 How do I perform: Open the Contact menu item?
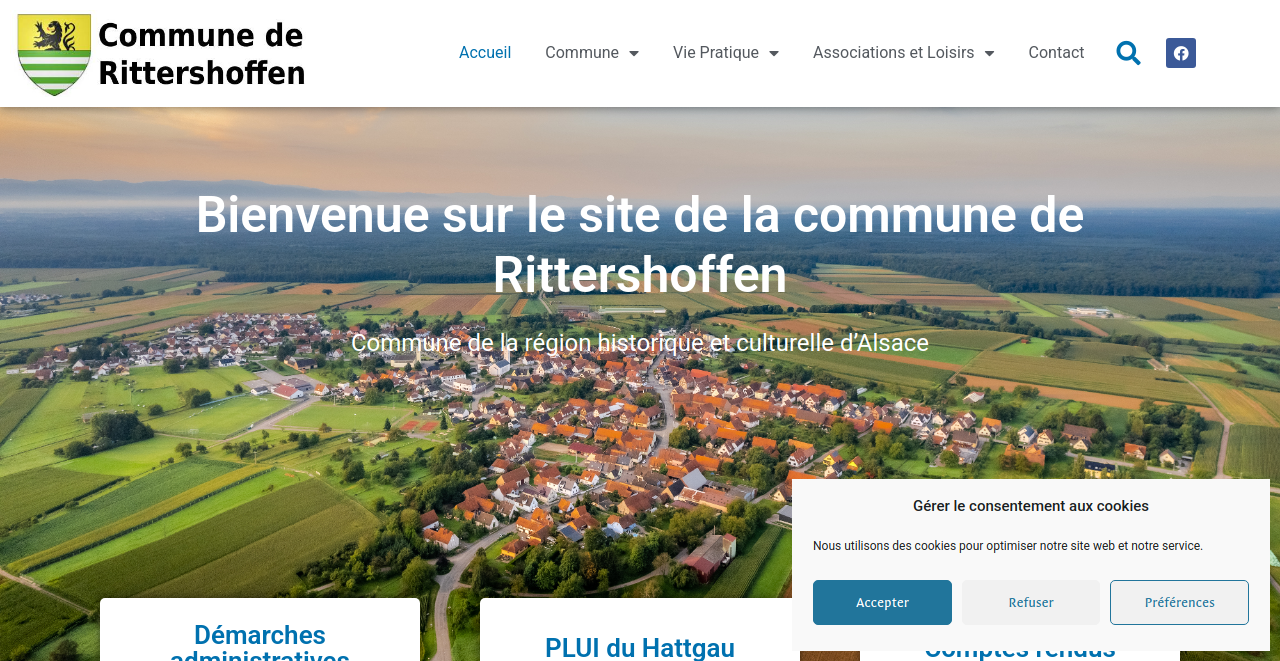[x=1056, y=53]
